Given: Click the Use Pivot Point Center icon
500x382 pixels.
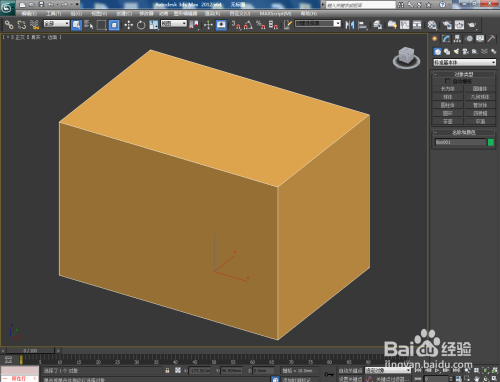Looking at the screenshot, I should pyautogui.click(x=194, y=25).
